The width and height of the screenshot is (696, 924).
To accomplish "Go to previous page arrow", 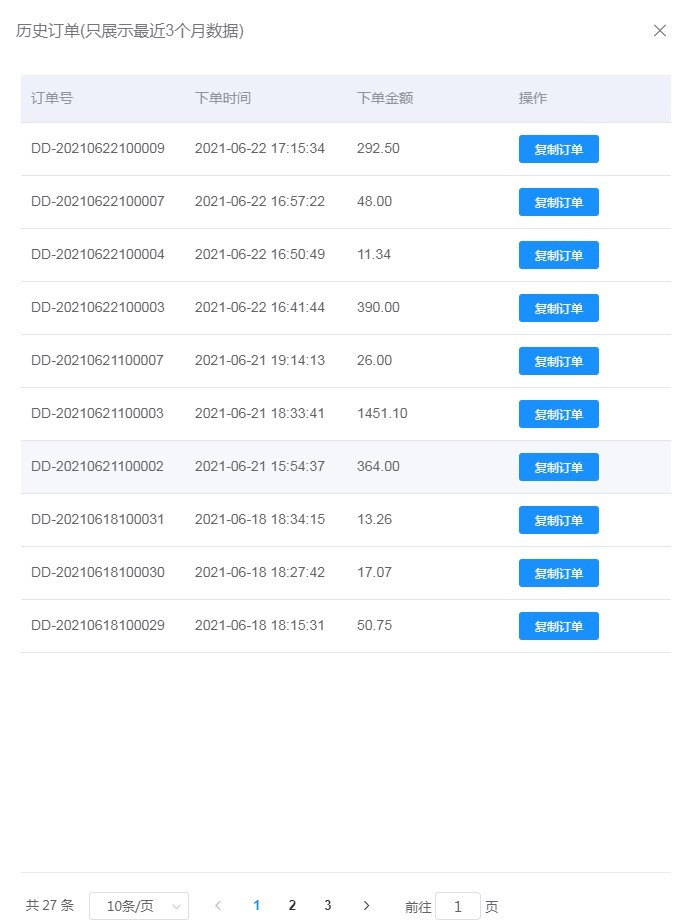I will pos(218,906).
